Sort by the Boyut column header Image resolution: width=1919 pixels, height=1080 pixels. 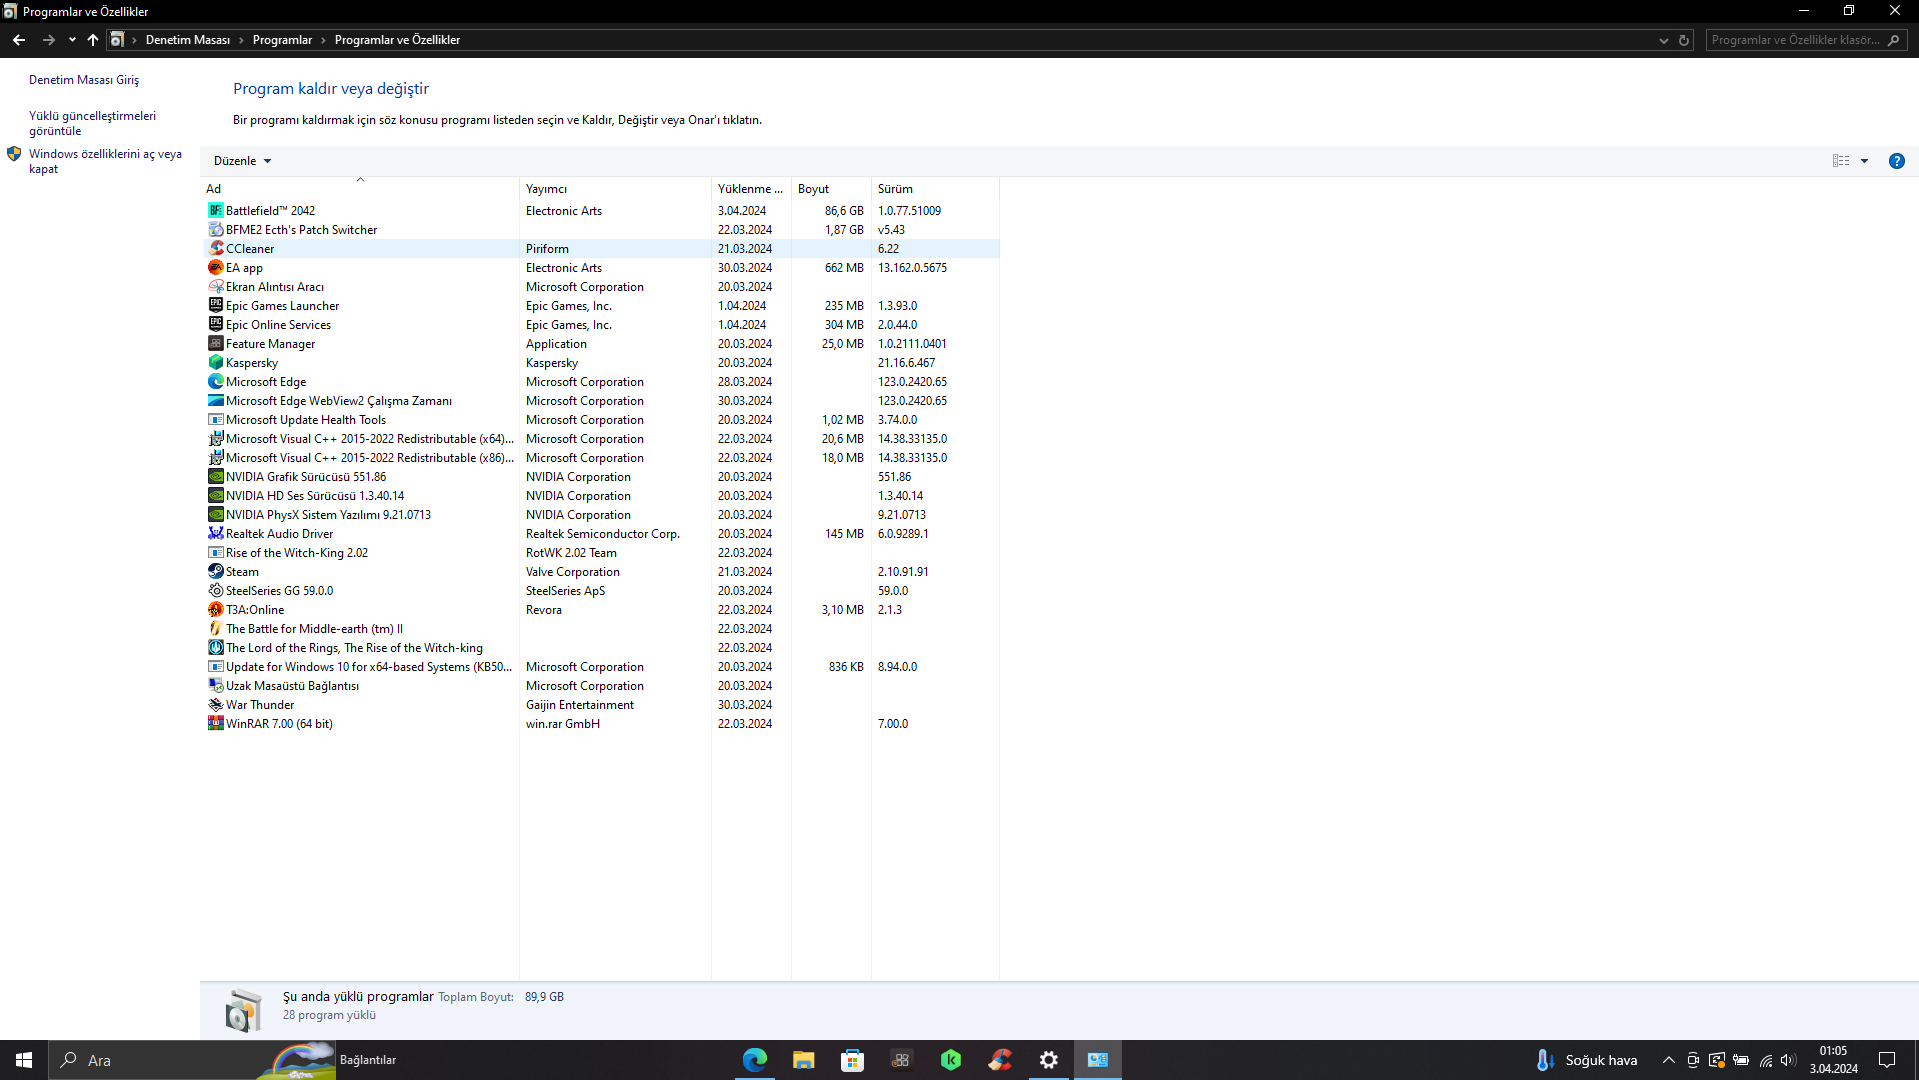click(831, 189)
